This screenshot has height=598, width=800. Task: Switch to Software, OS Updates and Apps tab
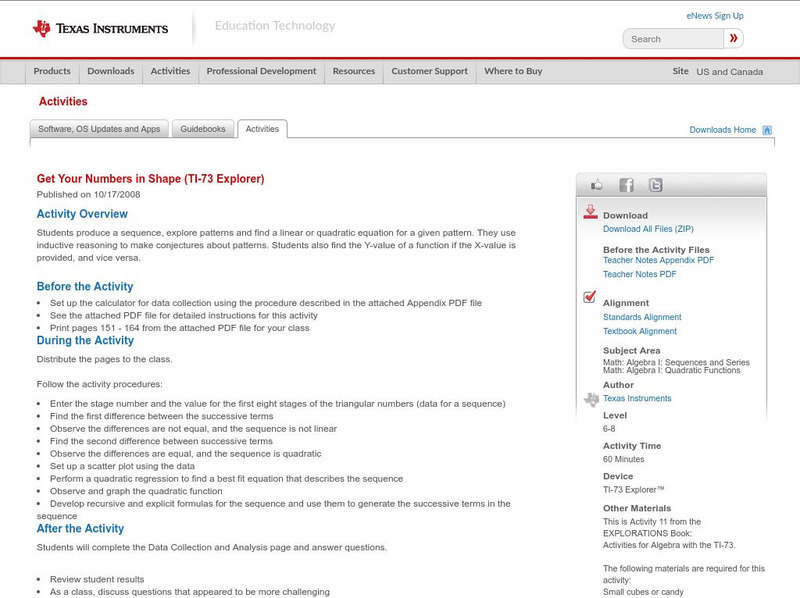tap(99, 129)
